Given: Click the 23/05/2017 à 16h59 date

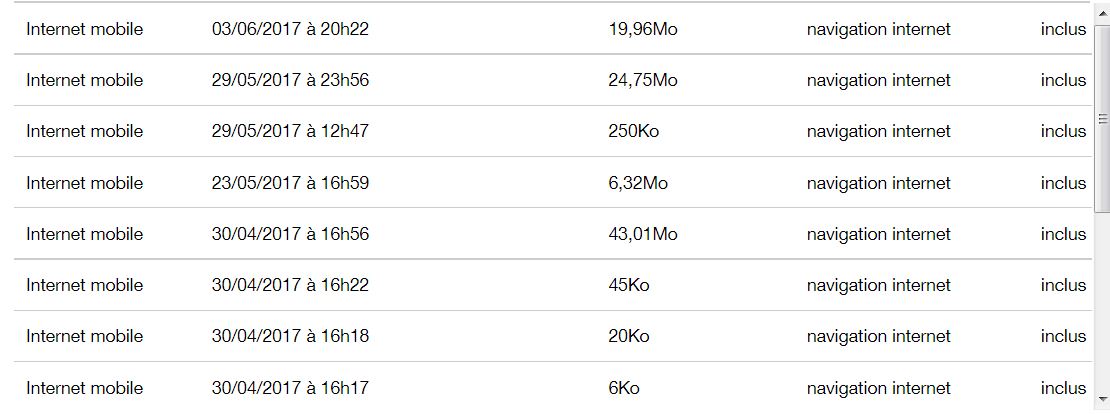Looking at the screenshot, I should click(290, 183).
